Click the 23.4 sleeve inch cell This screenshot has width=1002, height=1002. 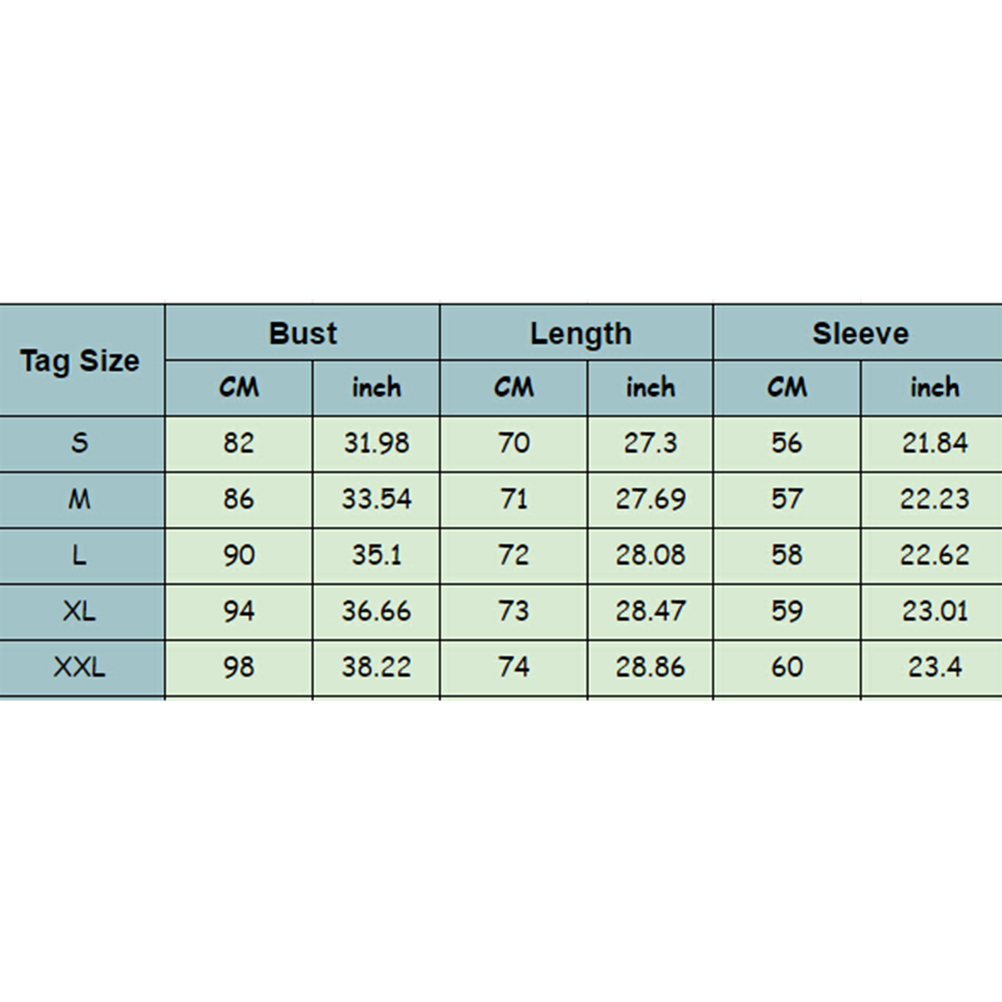point(934,667)
